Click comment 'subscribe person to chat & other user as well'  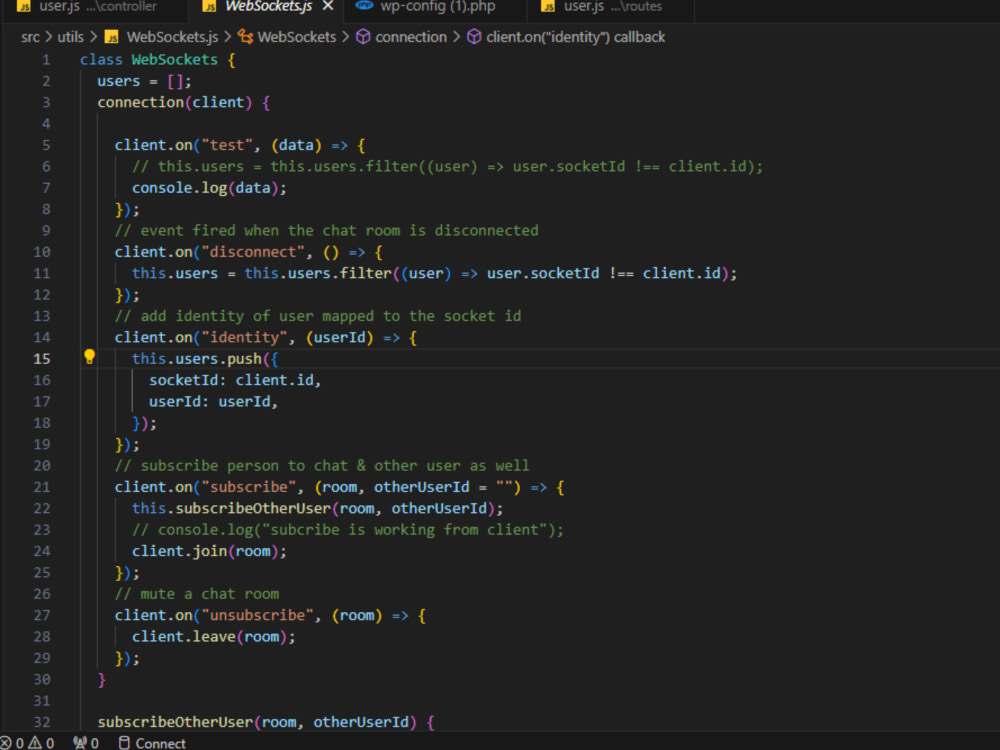[x=322, y=466]
